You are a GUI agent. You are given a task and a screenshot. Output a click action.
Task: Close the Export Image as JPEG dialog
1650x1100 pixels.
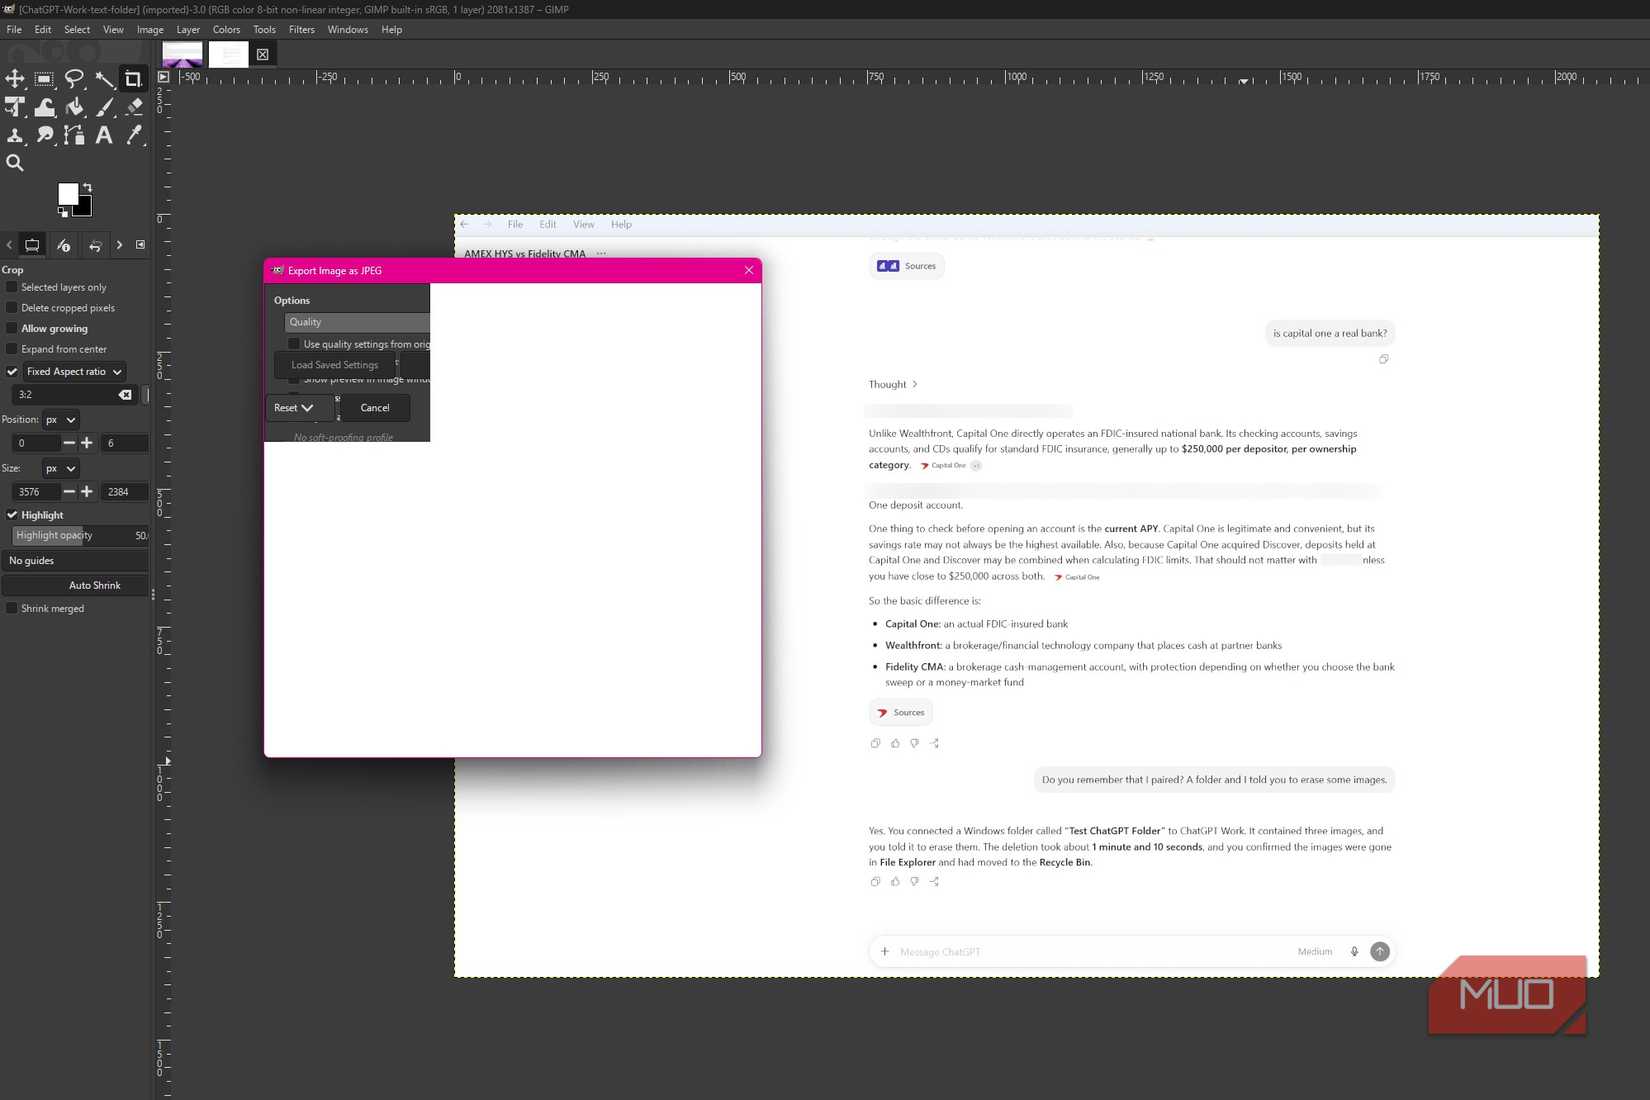point(749,270)
